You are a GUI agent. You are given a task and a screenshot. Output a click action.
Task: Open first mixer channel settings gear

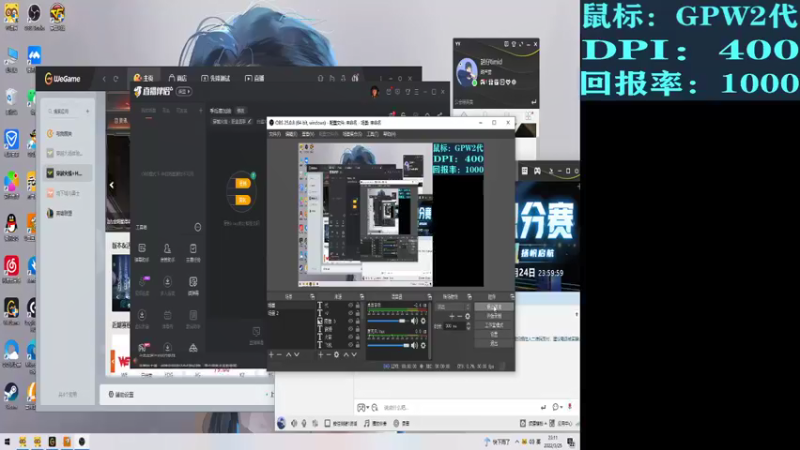423,321
